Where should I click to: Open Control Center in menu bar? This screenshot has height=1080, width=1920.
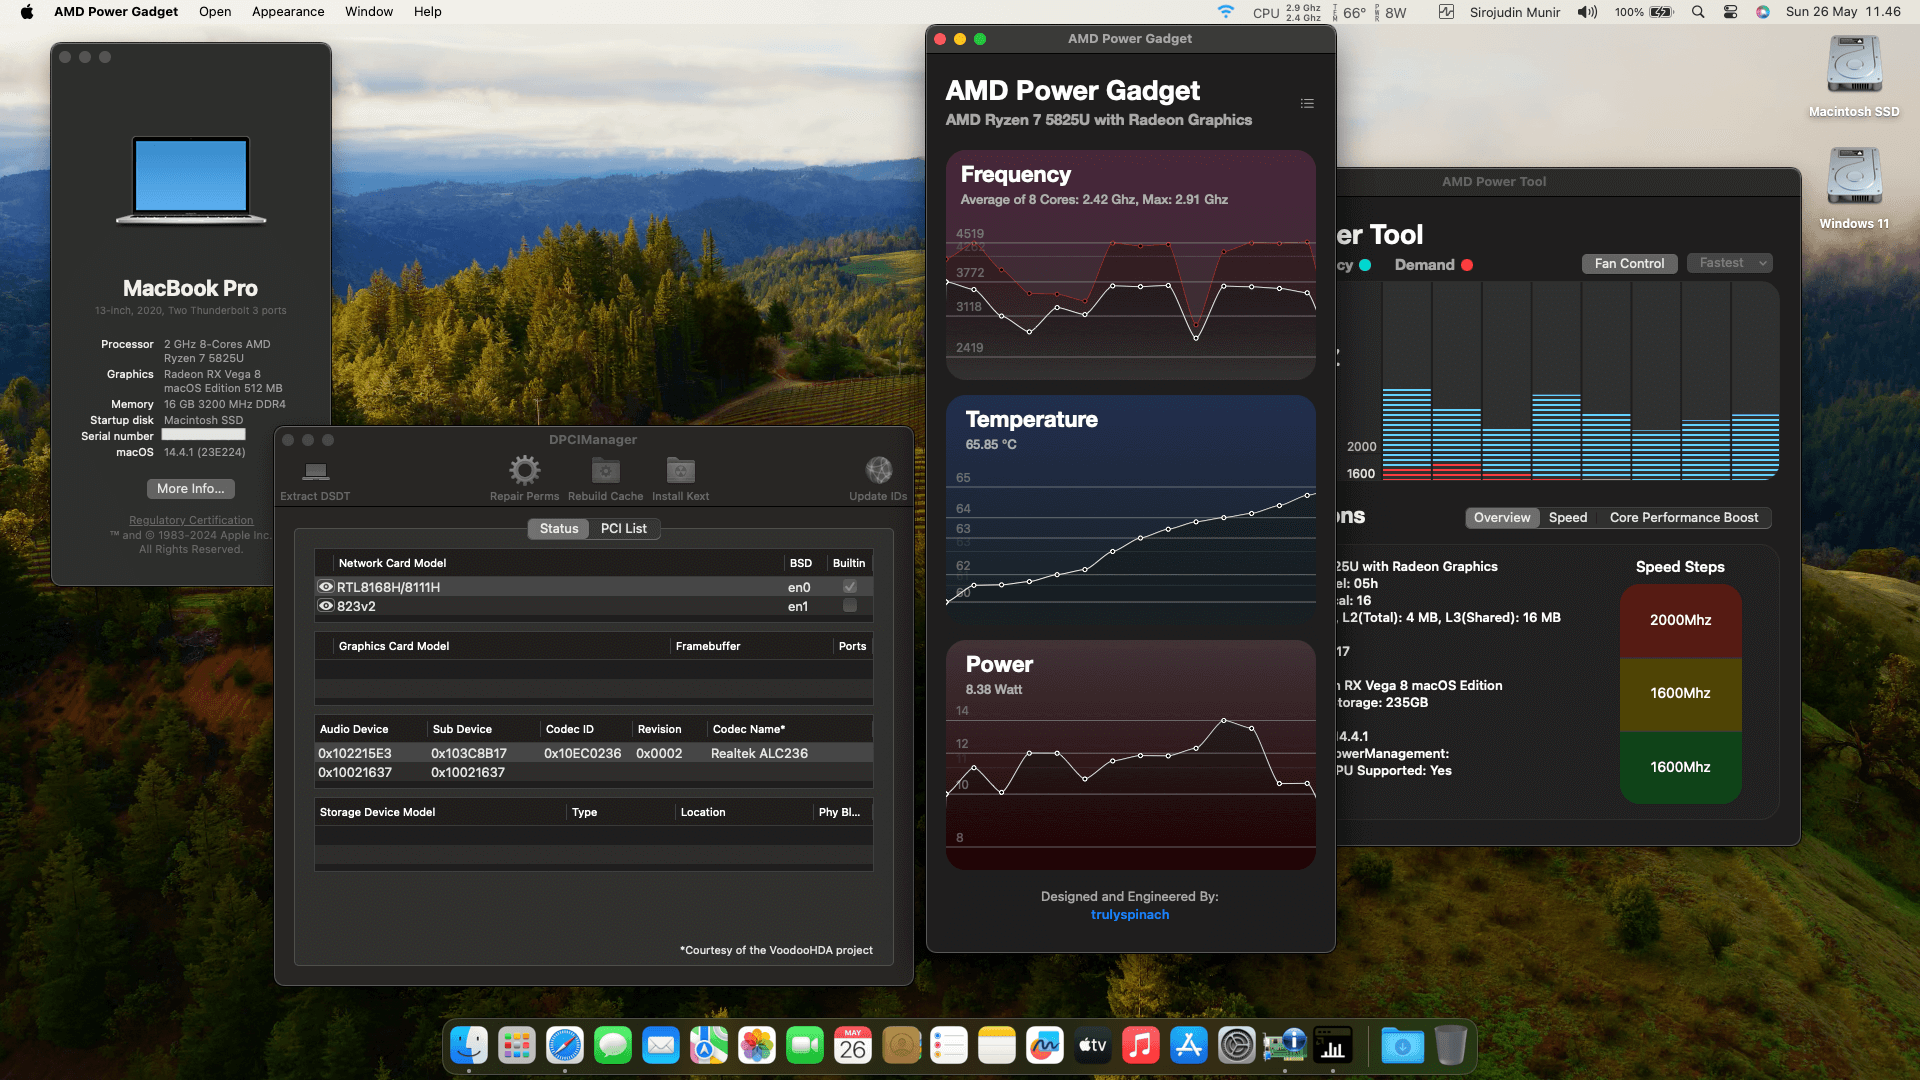[1731, 12]
